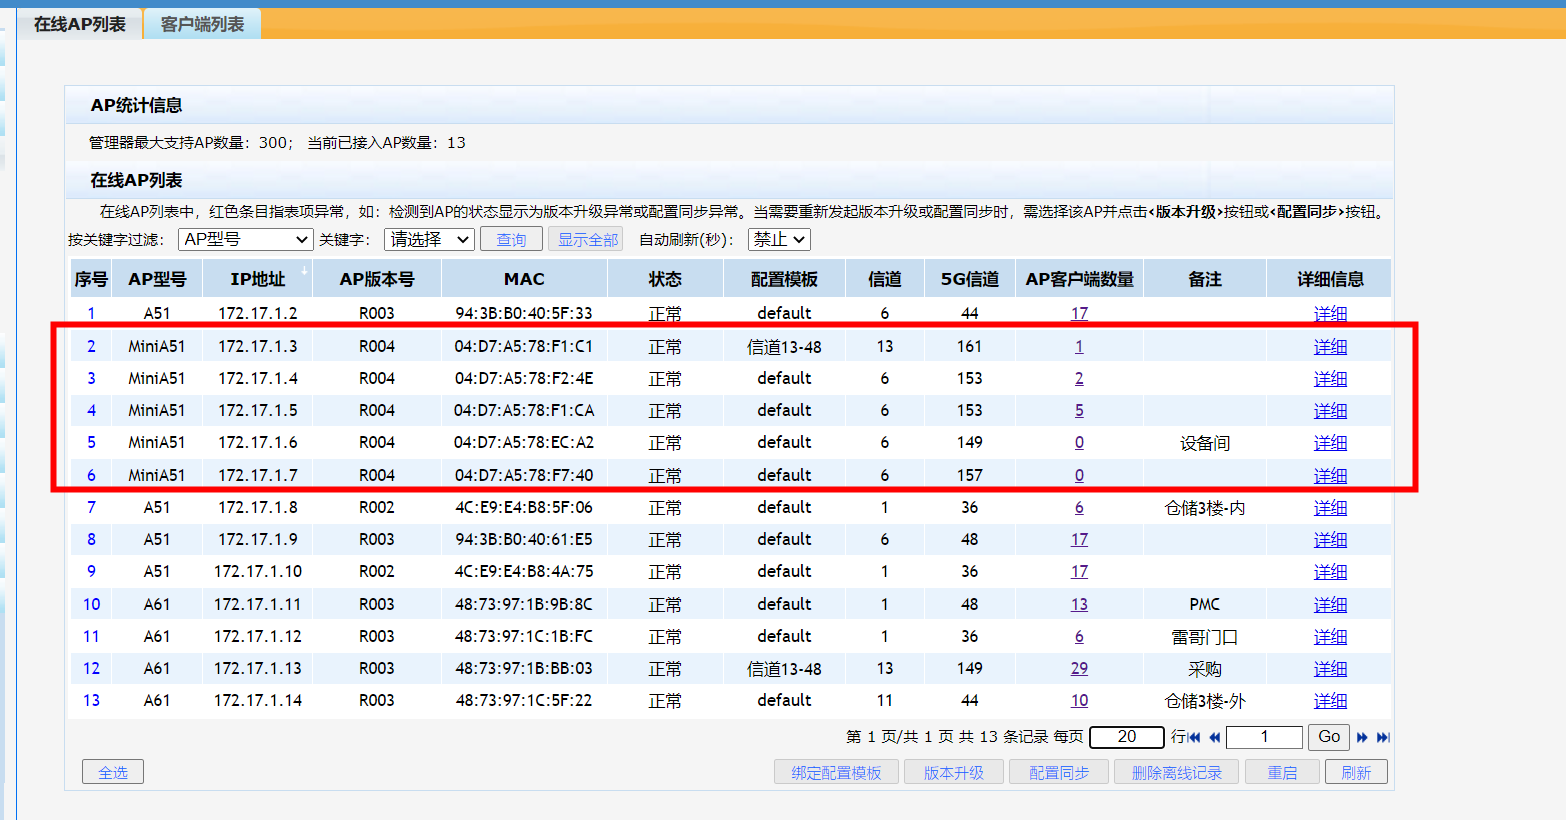Click the 显示全部 button

587,240
